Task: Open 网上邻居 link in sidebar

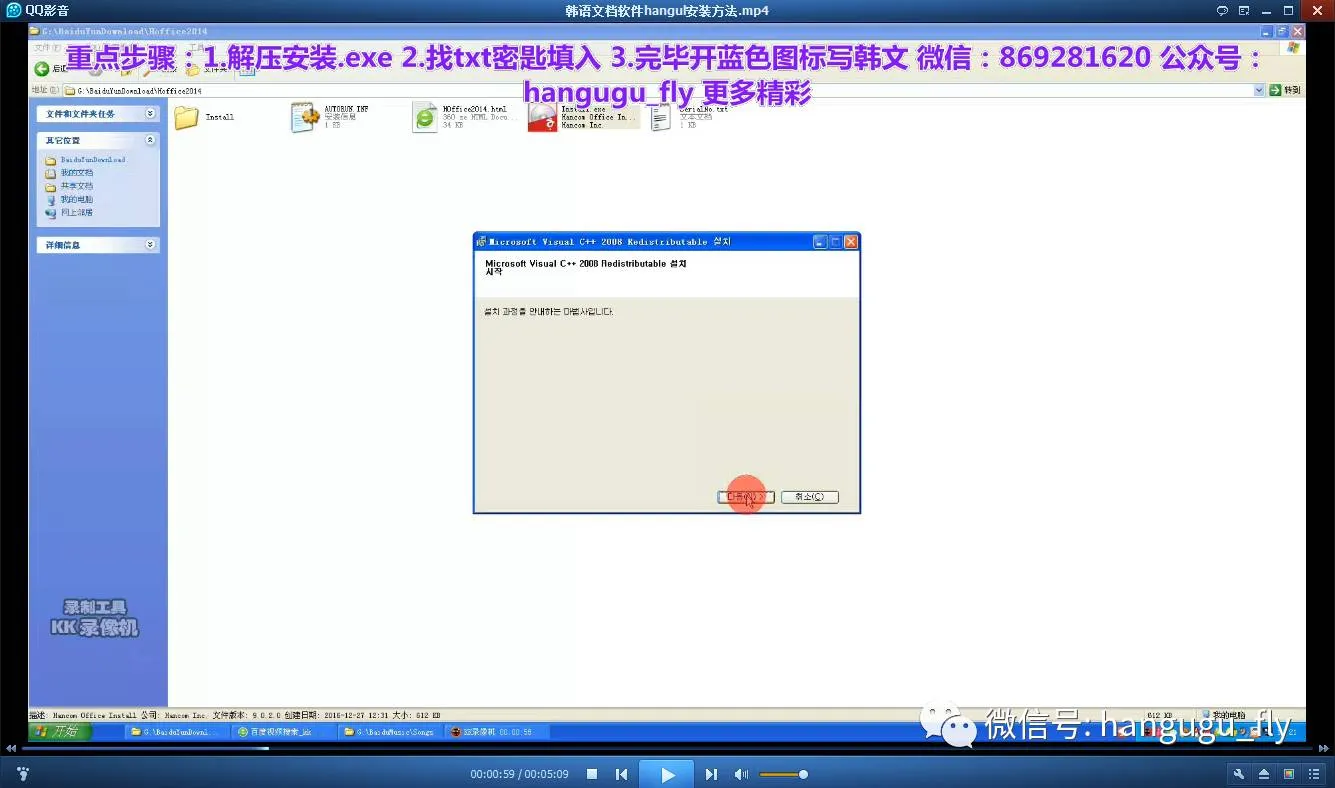Action: click(76, 212)
